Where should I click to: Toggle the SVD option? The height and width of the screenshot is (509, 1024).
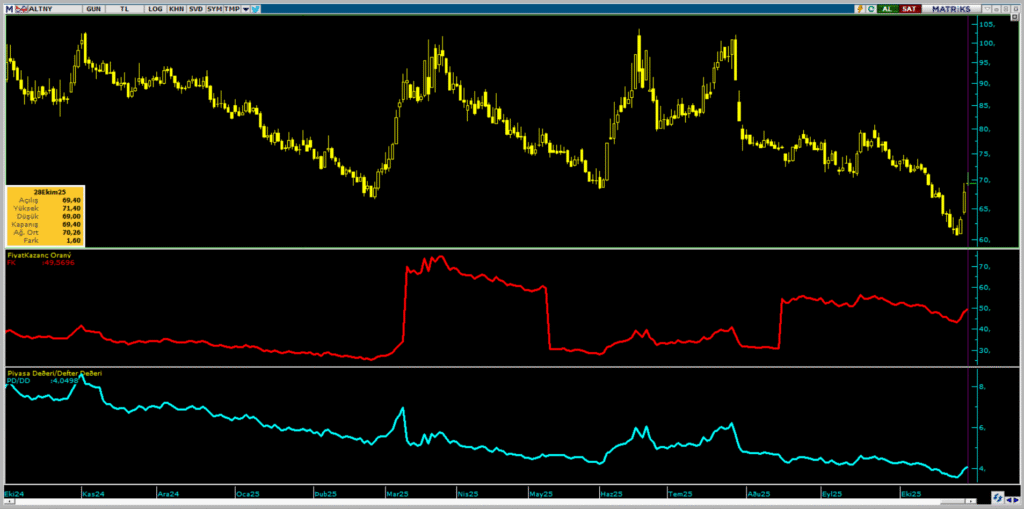click(195, 8)
